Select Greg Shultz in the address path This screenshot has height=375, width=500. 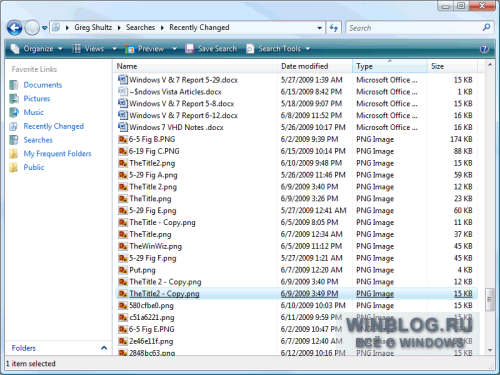93,27
